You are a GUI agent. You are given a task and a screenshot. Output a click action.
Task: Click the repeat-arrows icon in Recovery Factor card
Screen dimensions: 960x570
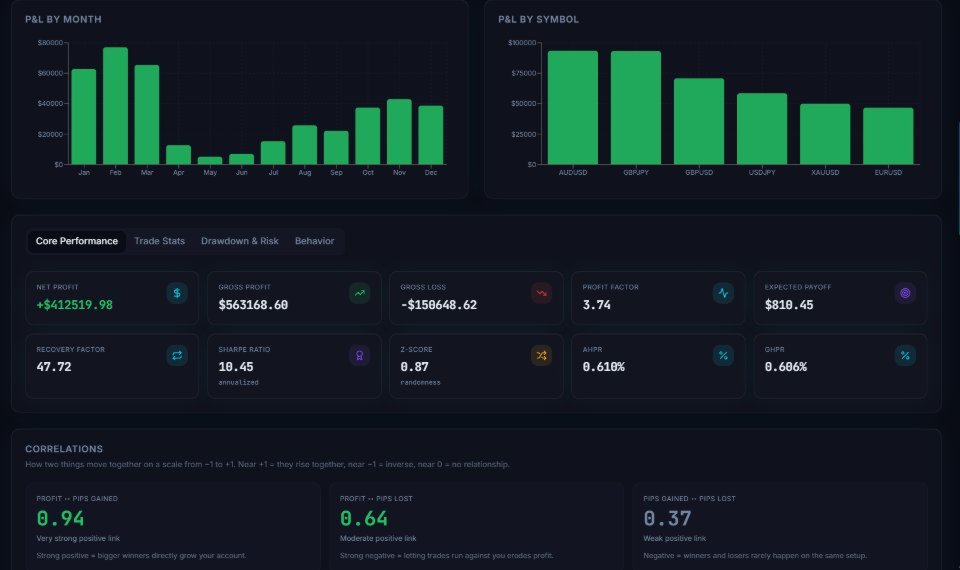coord(177,356)
